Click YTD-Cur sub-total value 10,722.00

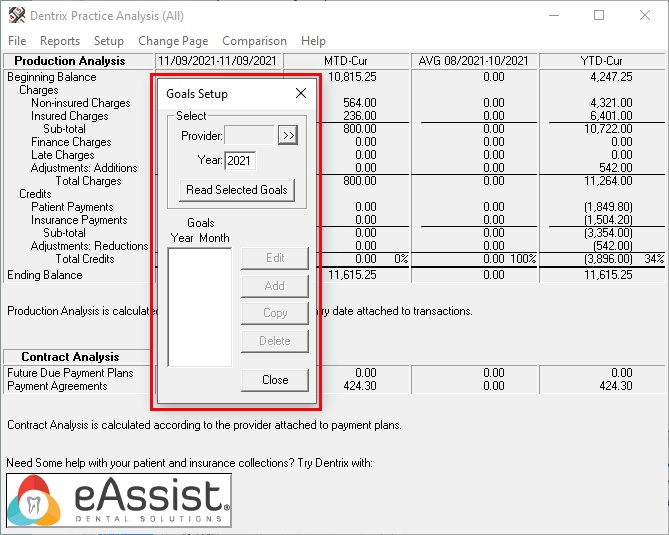pyautogui.click(x=608, y=129)
